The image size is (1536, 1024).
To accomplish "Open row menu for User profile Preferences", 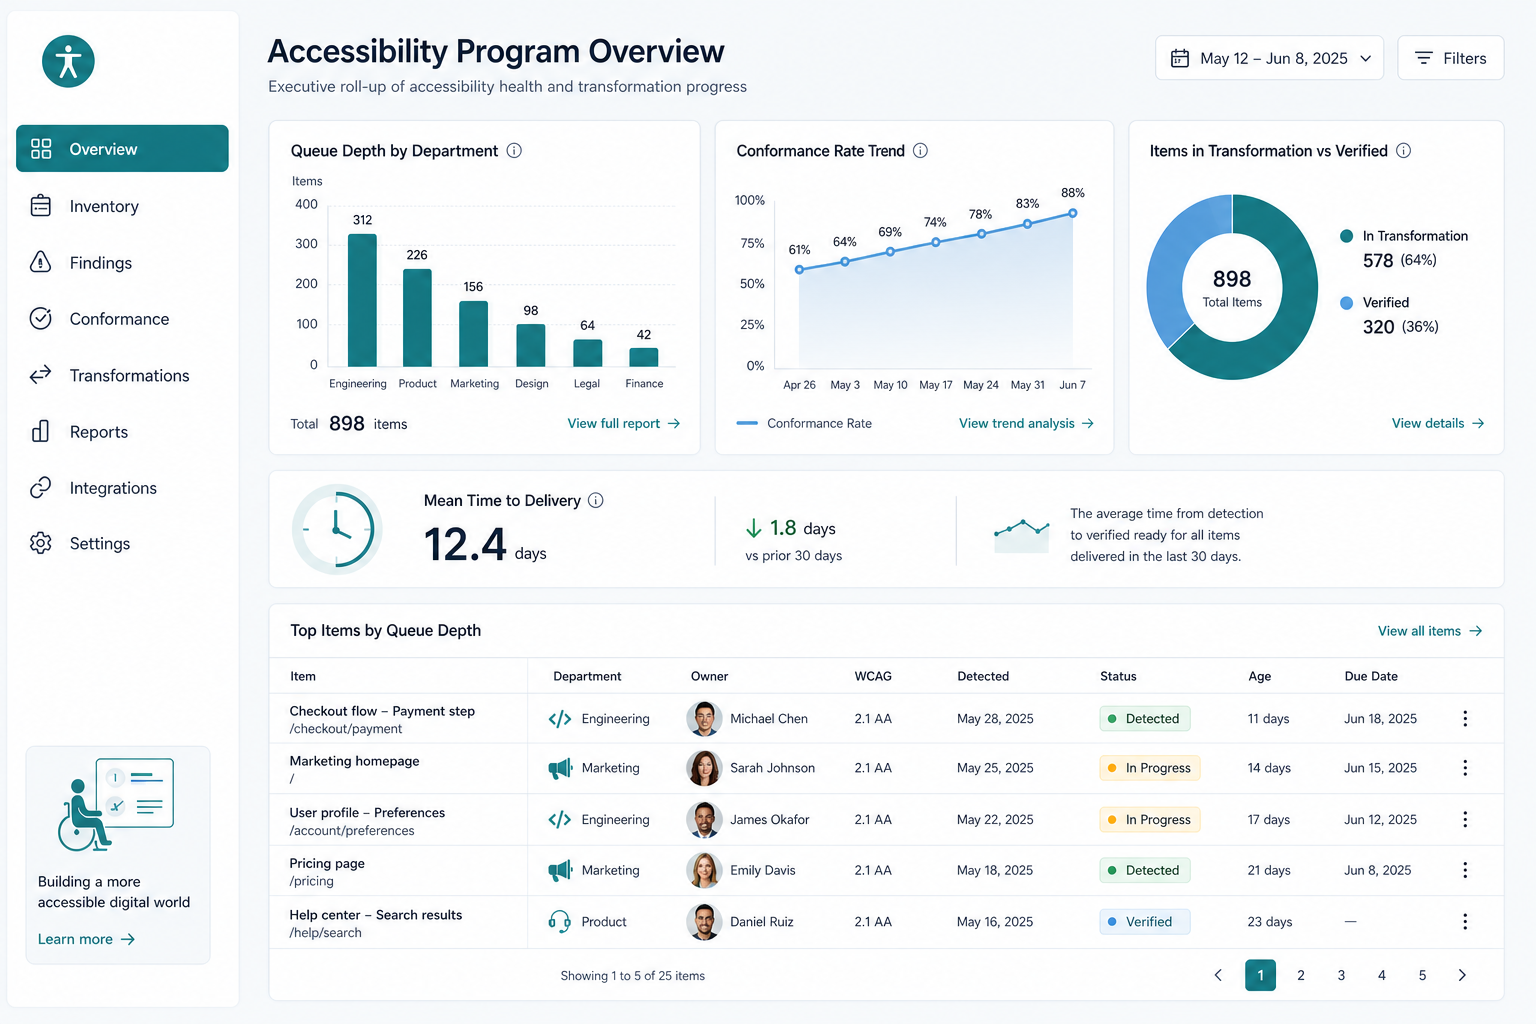I will click(1465, 819).
